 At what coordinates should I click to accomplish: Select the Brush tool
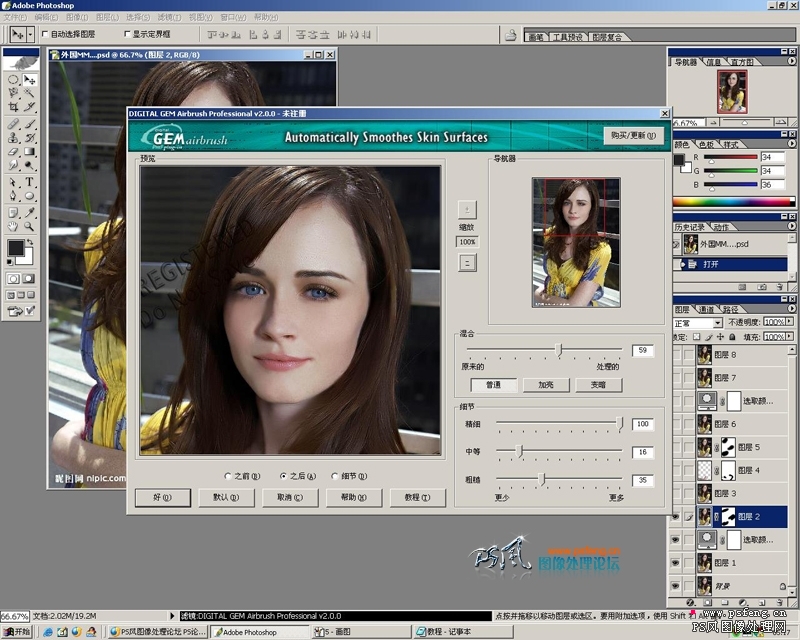click(x=30, y=124)
